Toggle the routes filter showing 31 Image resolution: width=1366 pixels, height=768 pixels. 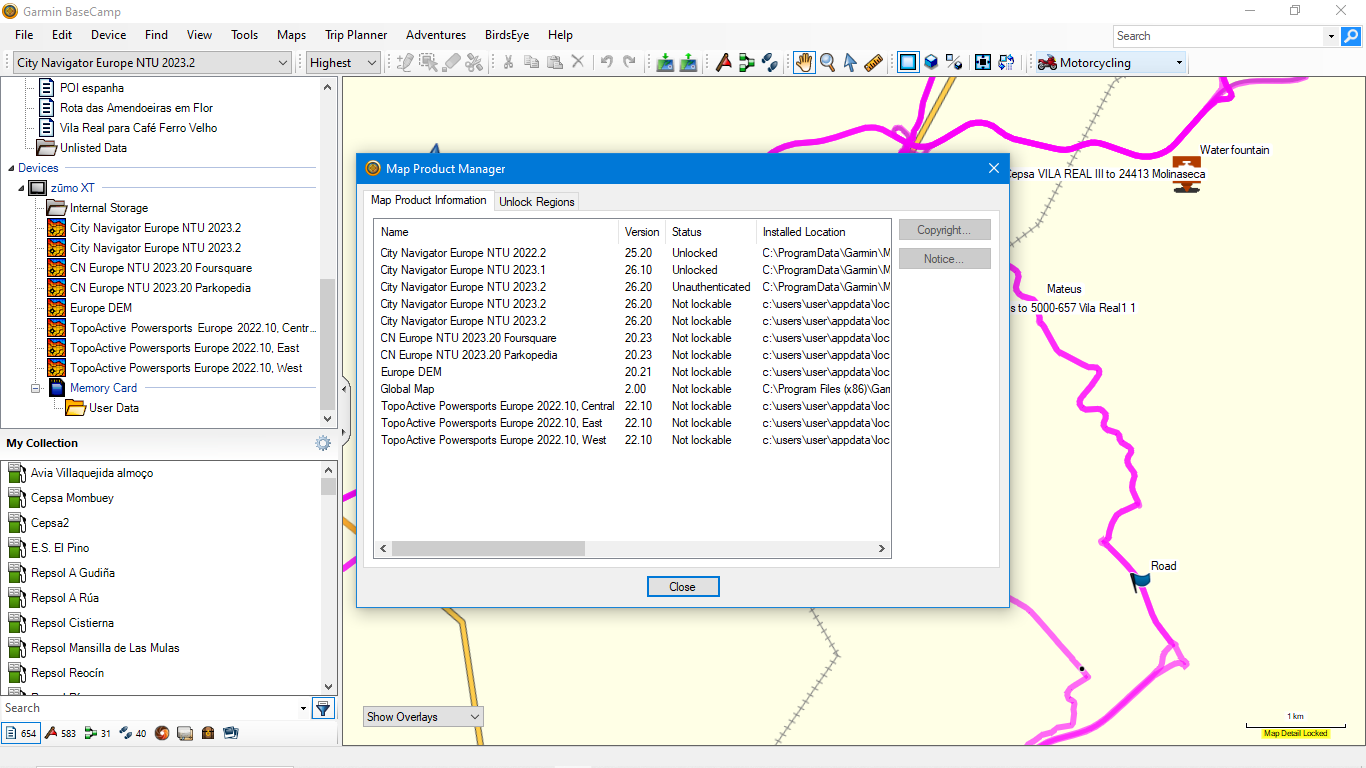98,733
